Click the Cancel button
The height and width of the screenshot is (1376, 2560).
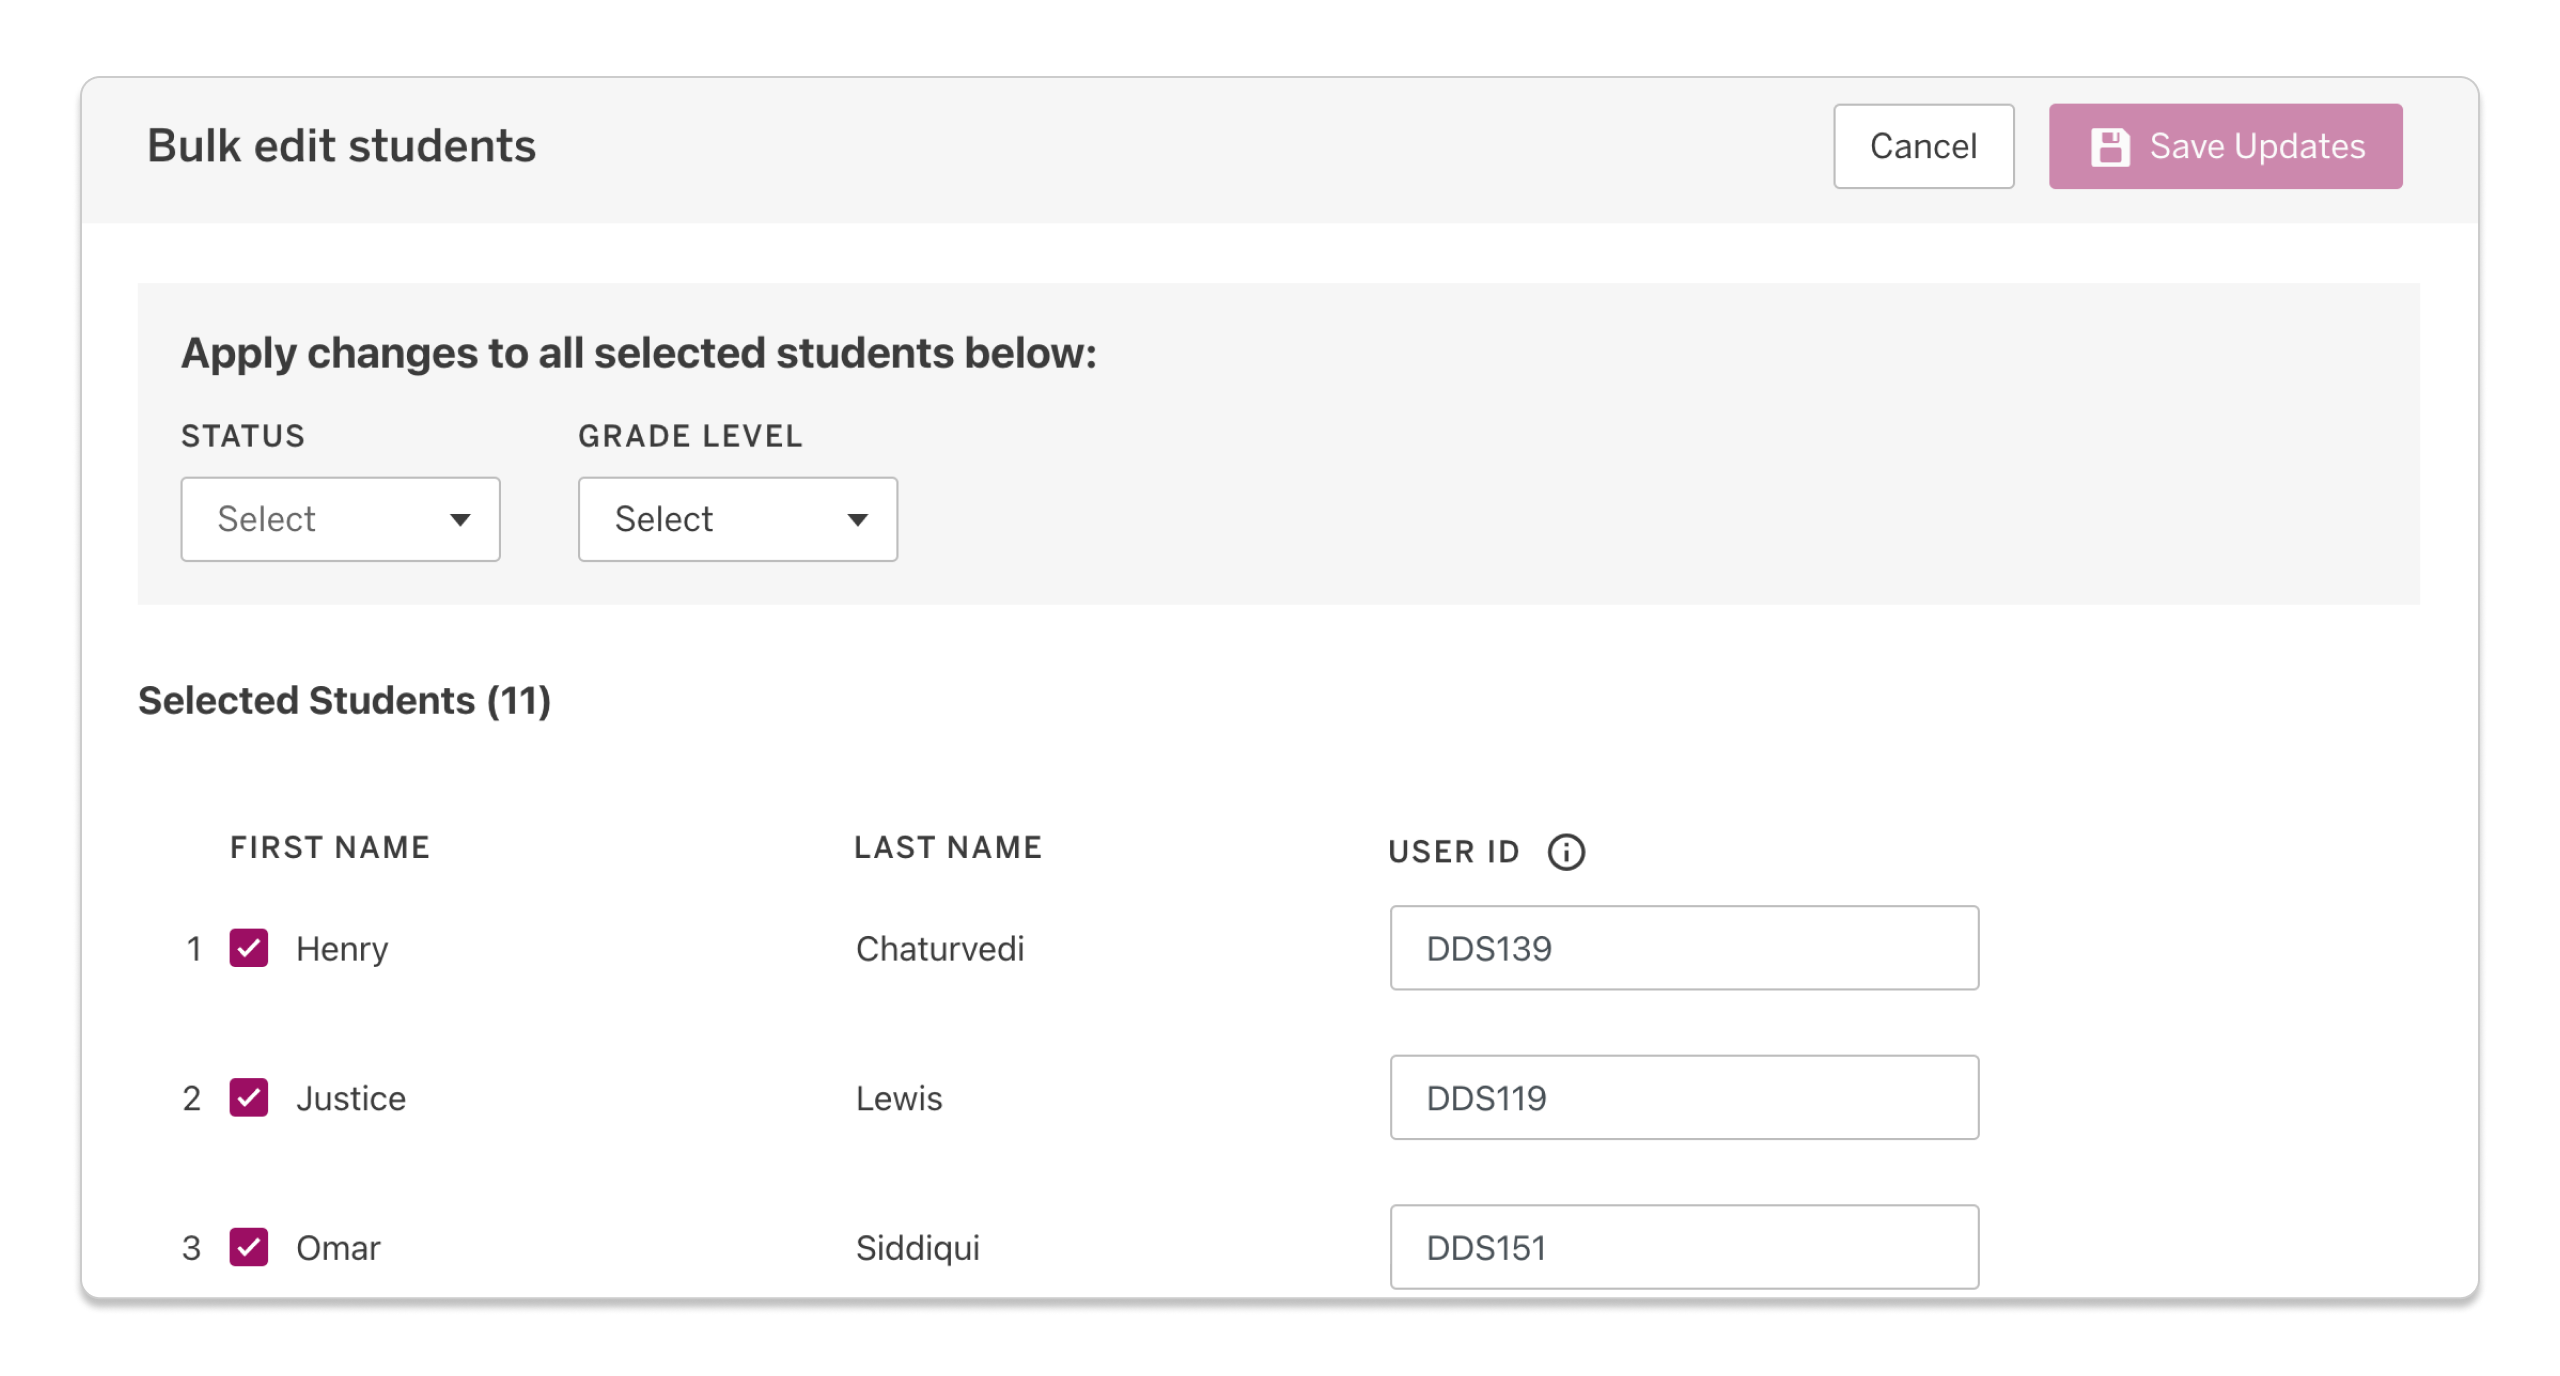(1922, 146)
